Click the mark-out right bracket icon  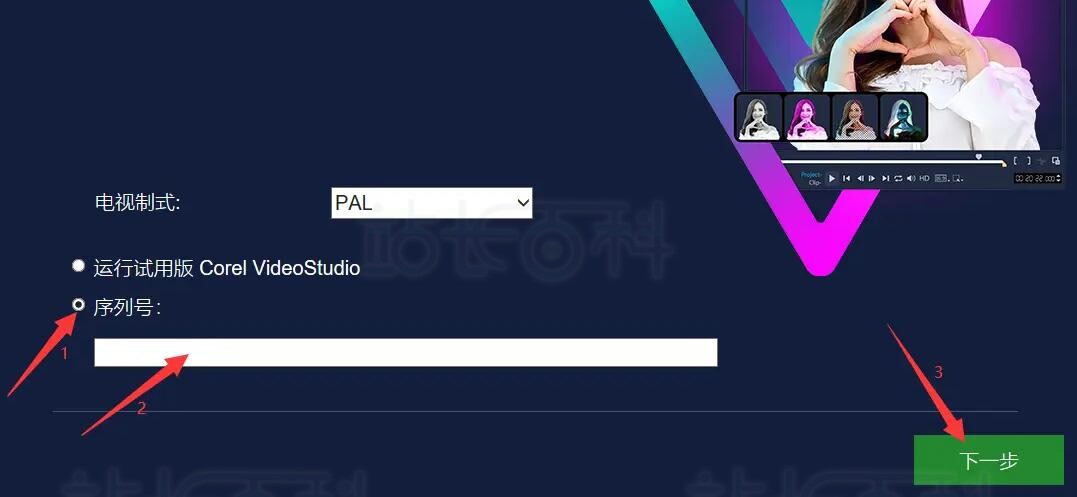click(1029, 161)
